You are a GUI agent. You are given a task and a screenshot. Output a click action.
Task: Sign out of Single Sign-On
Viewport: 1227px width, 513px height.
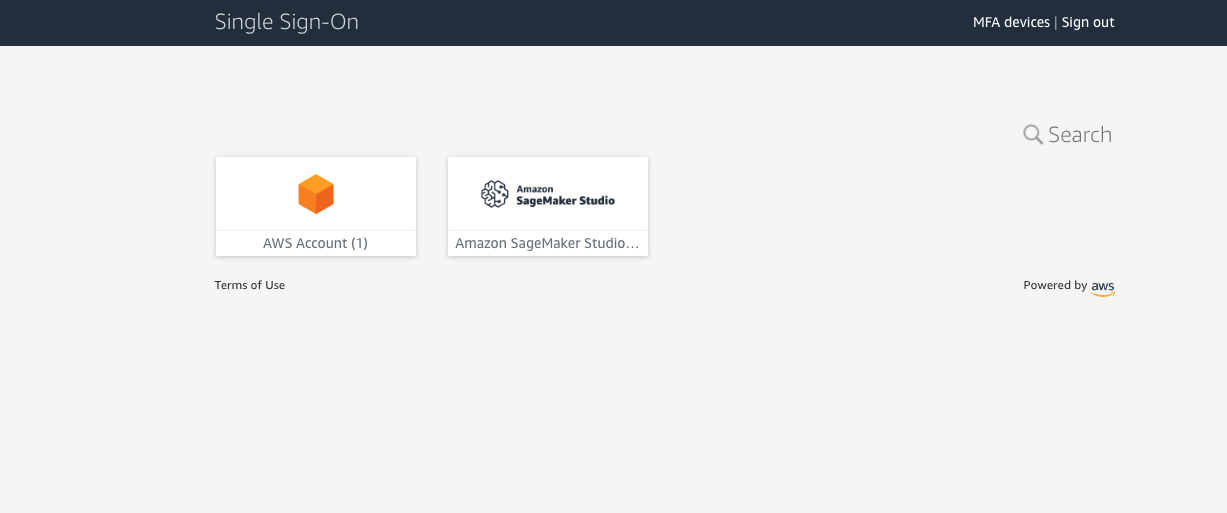click(x=1088, y=22)
